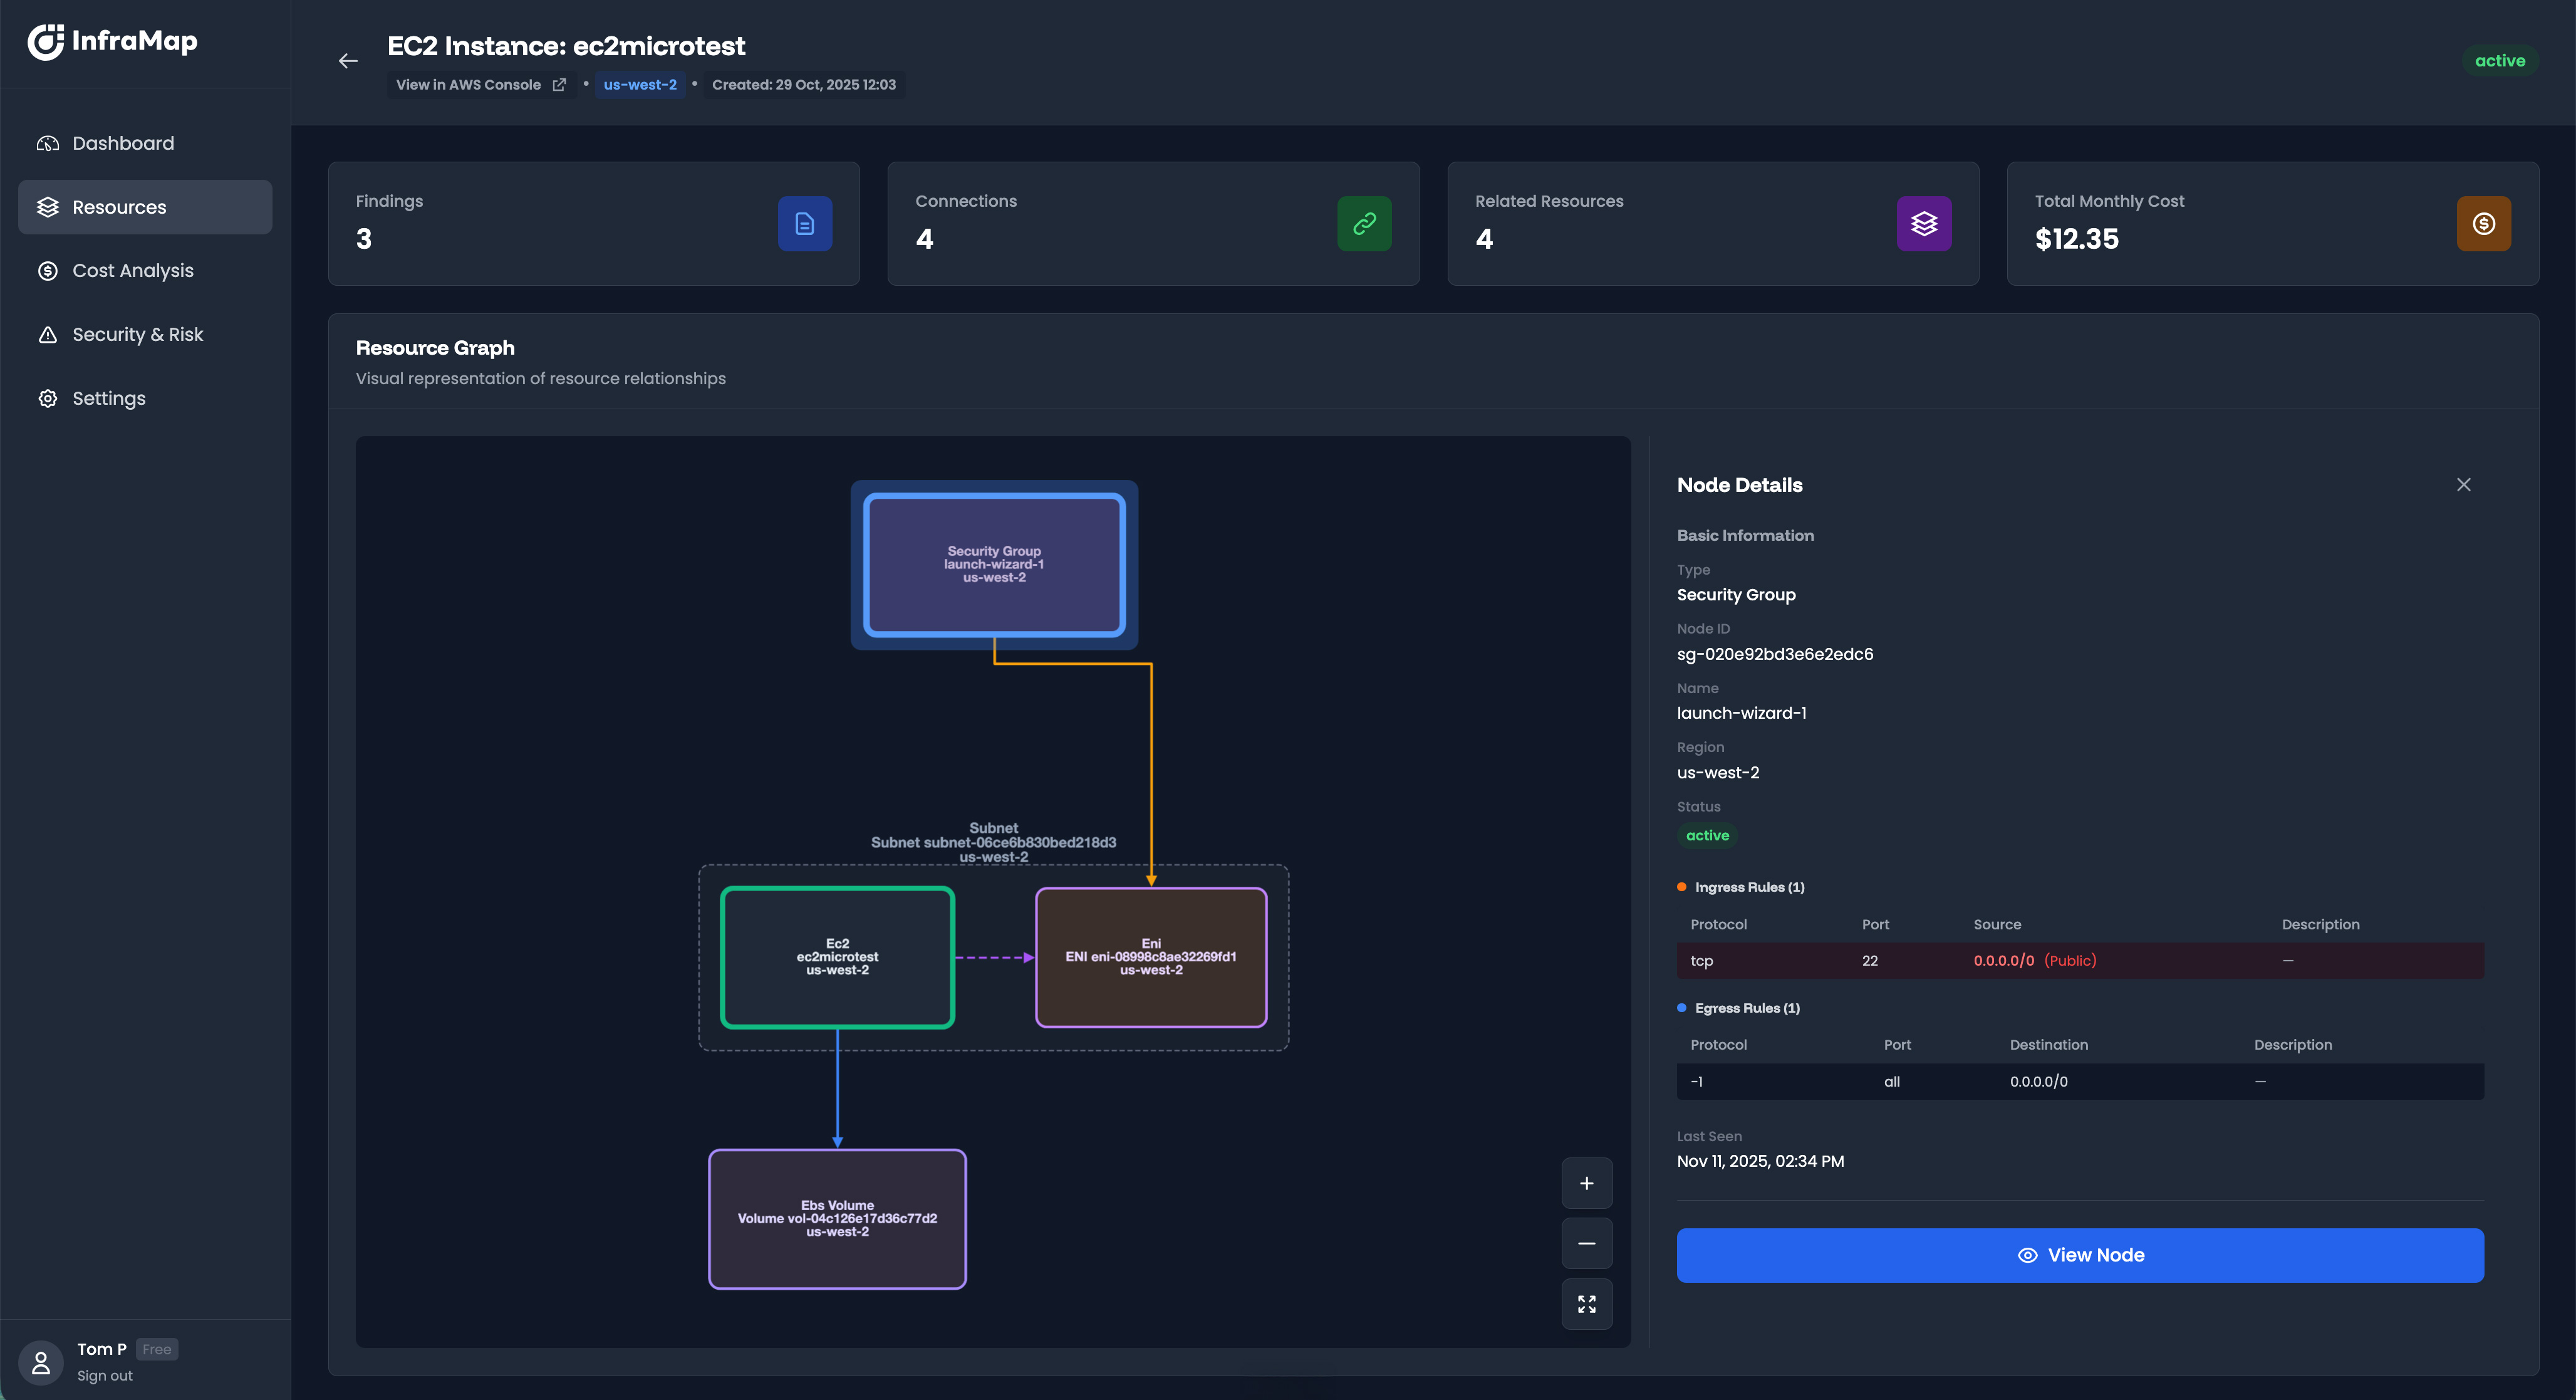This screenshot has width=2576, height=1400.
Task: Click the InfraMap logo icon
Action: (46, 41)
